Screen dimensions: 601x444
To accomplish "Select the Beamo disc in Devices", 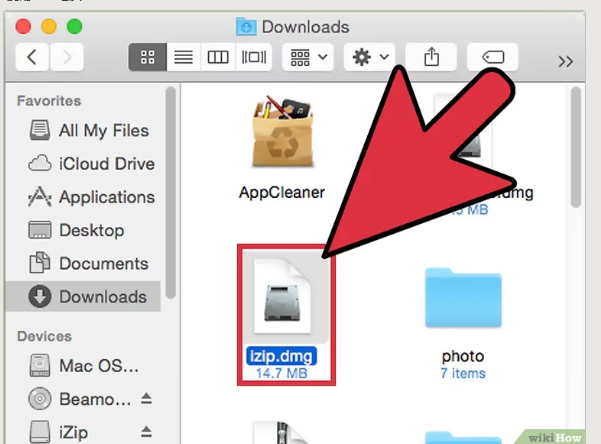I will 80,399.
